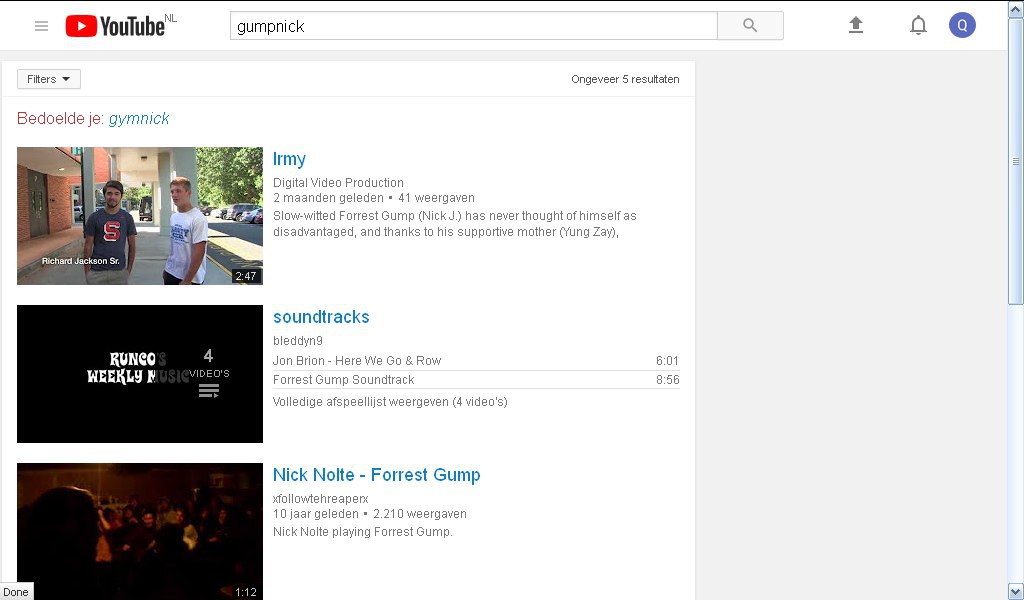This screenshot has width=1024, height=600.
Task: Click the Nick Nolte playing Forrest Gump description
Action: pos(362,531)
